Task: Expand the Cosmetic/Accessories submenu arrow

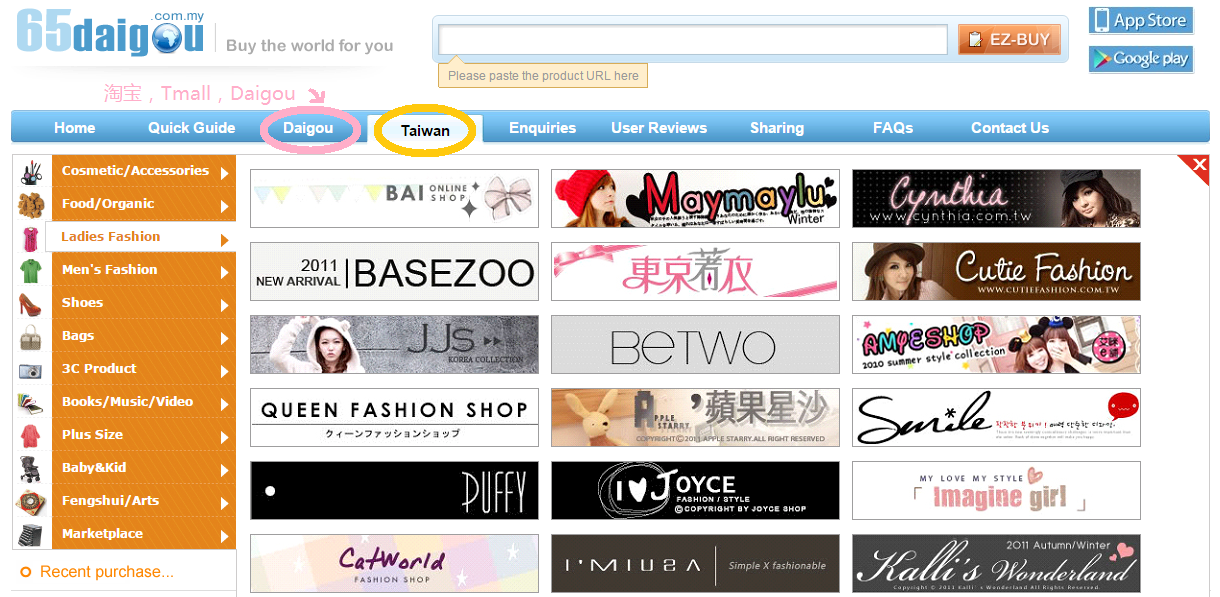Action: (225, 173)
